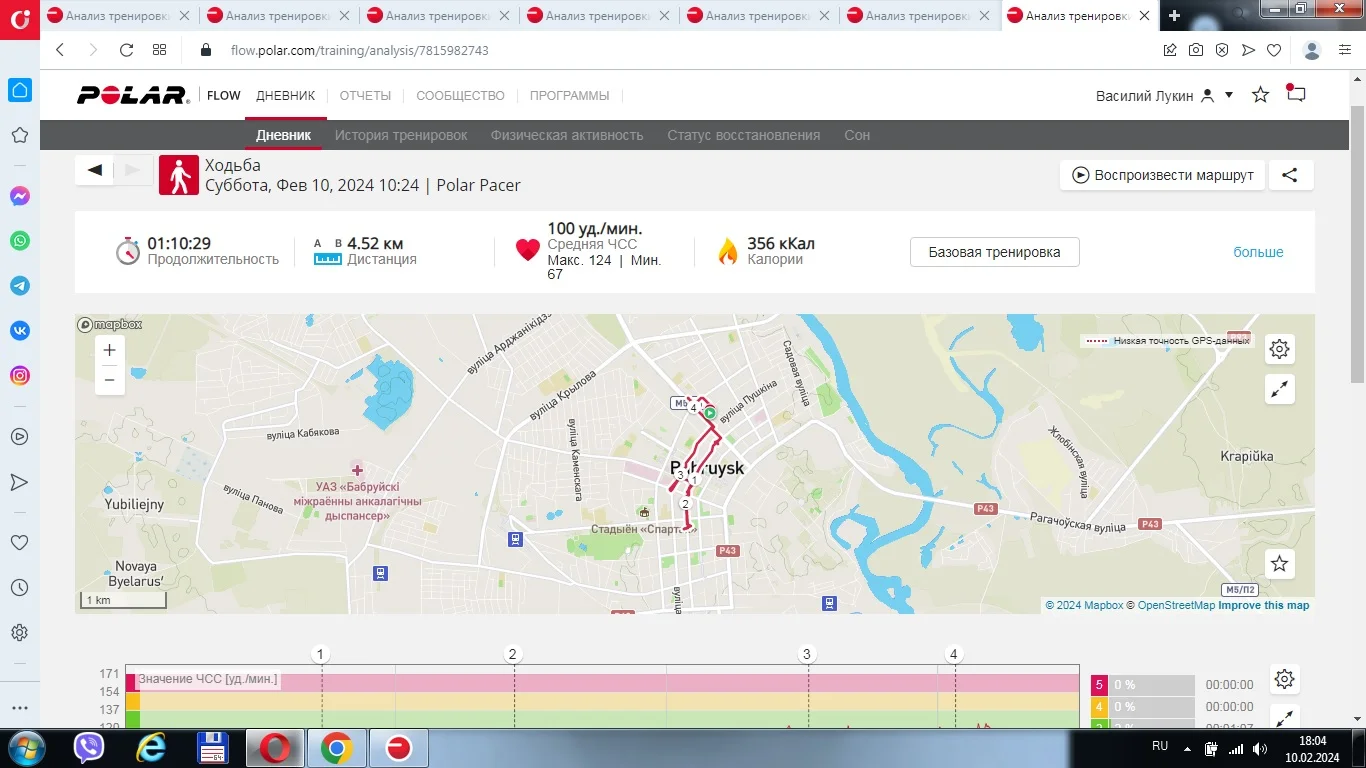
Task: Go back to the previous page in browser
Action: (60, 50)
